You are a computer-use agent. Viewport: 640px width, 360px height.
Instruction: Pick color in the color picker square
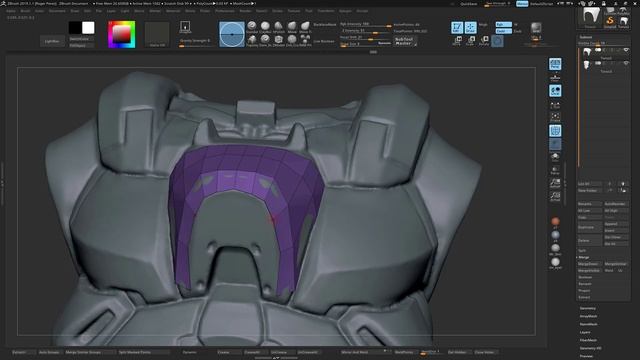[x=121, y=34]
